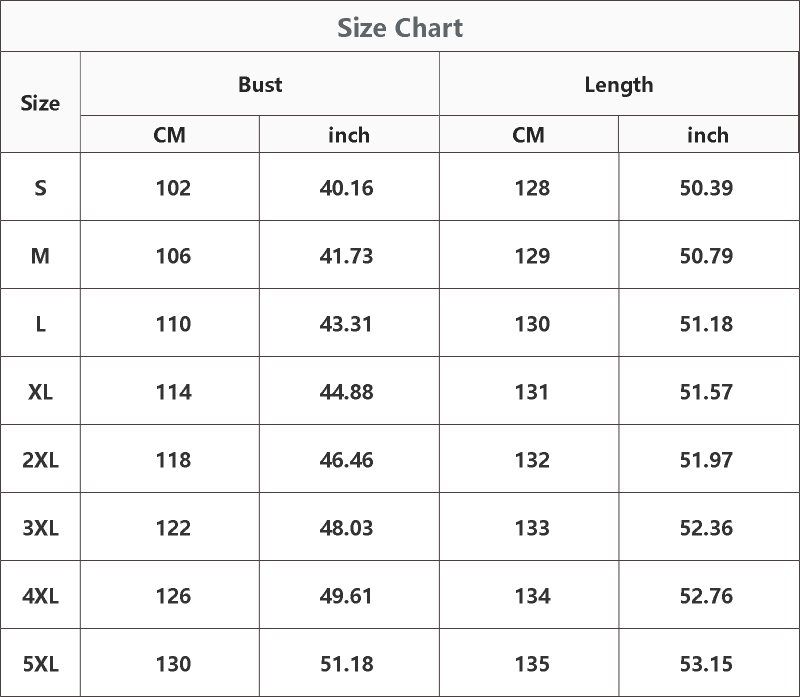
Task: Select the XL size row label
Action: coord(40,392)
